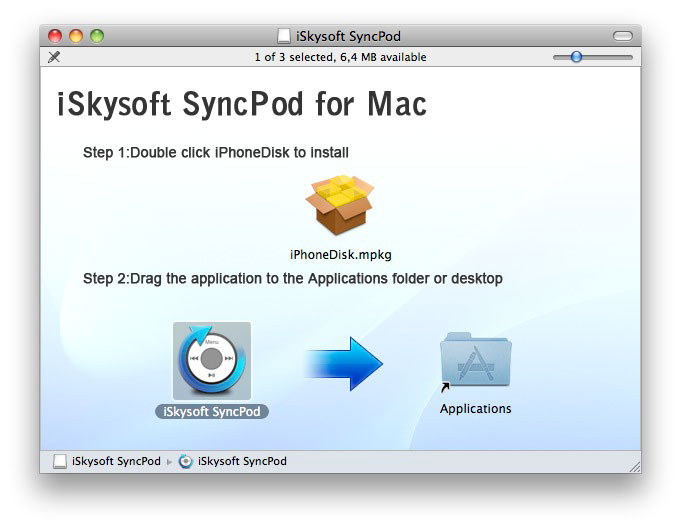Viewport: 681px width, 528px height.
Task: Click the iPhoneDisk.mpkg file name label
Action: point(340,254)
